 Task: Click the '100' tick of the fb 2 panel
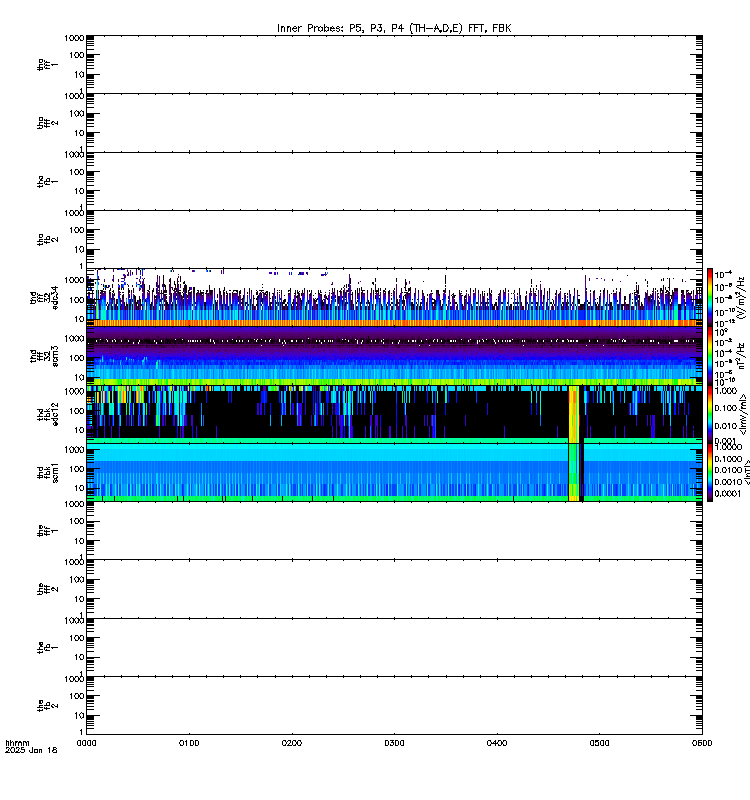pyautogui.click(x=77, y=696)
